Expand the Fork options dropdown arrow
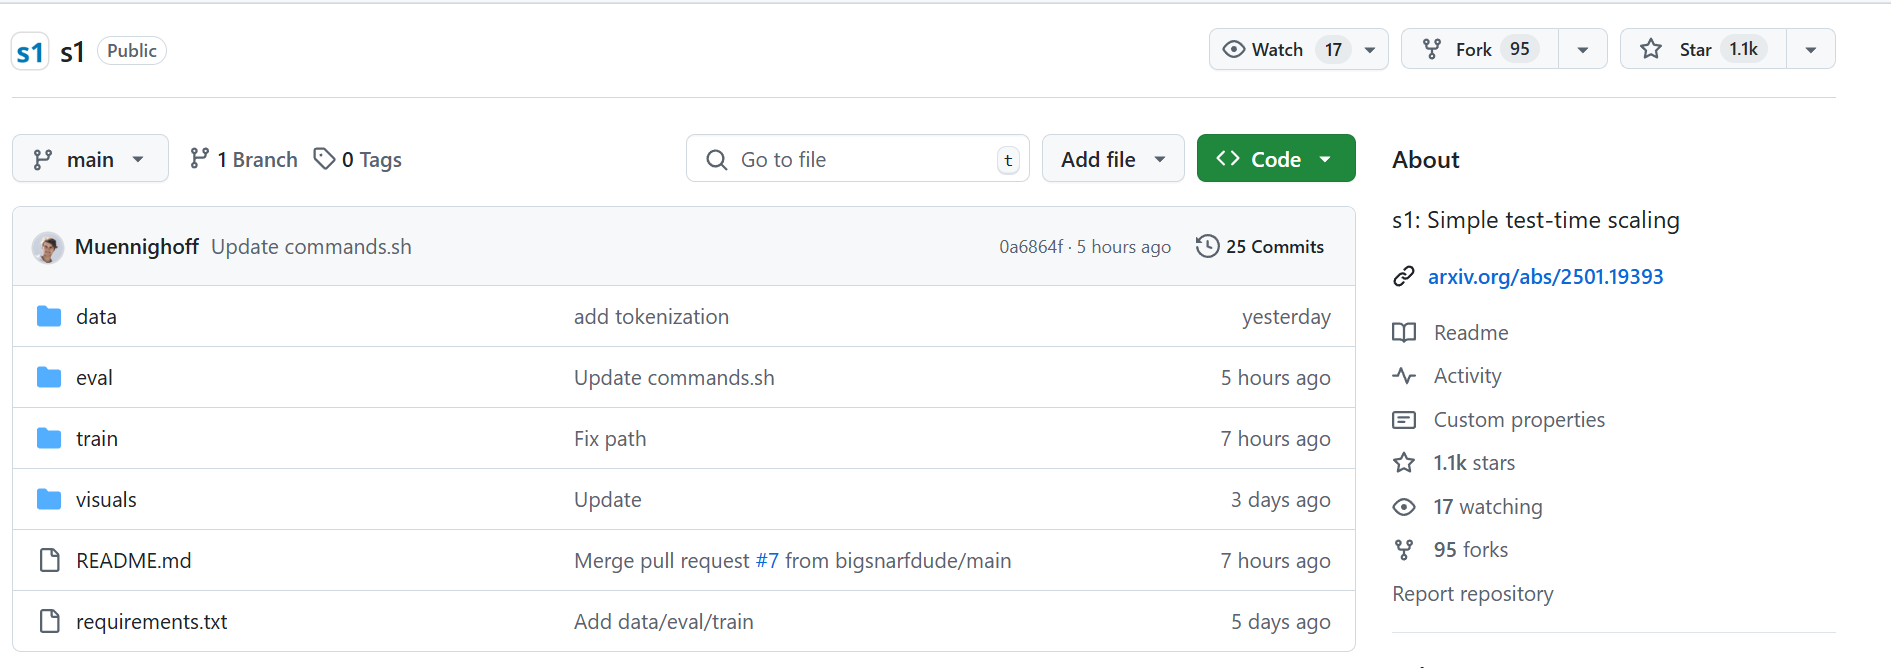 [1583, 49]
